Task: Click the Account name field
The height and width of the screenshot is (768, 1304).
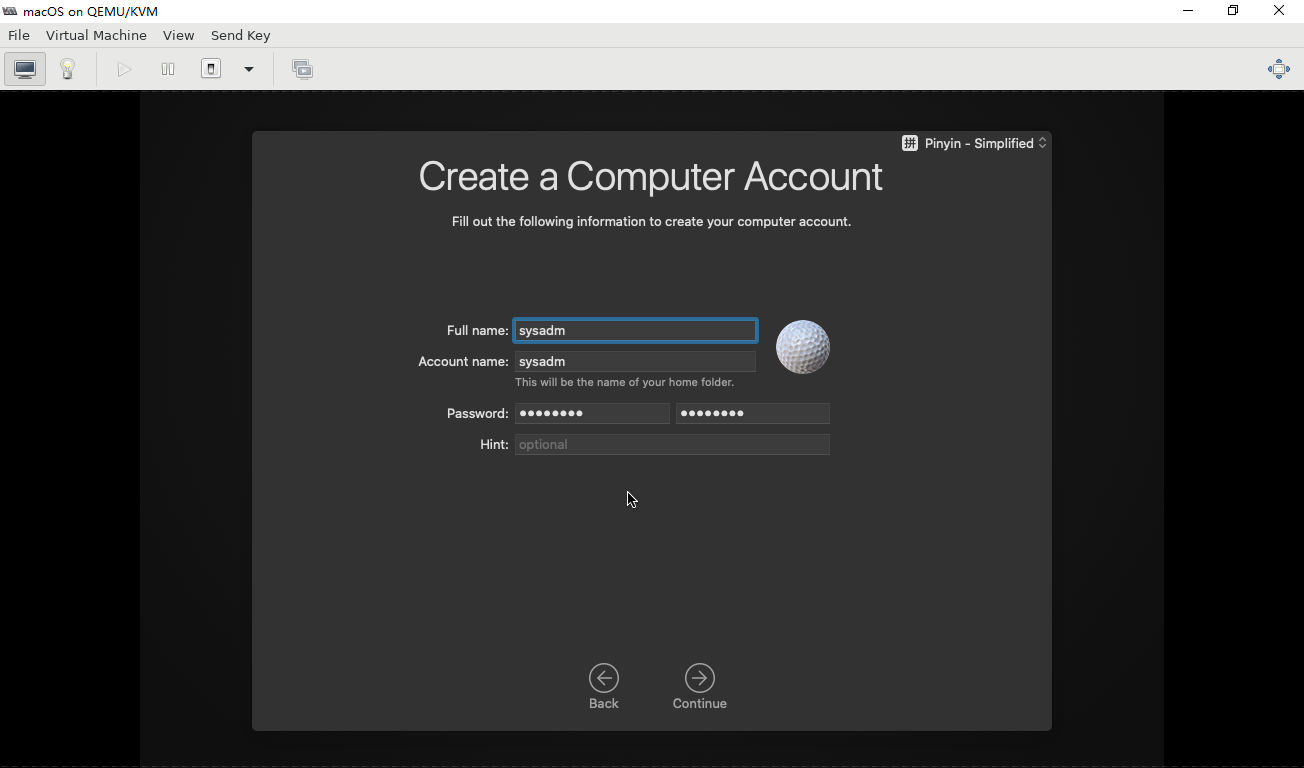Action: click(x=635, y=361)
